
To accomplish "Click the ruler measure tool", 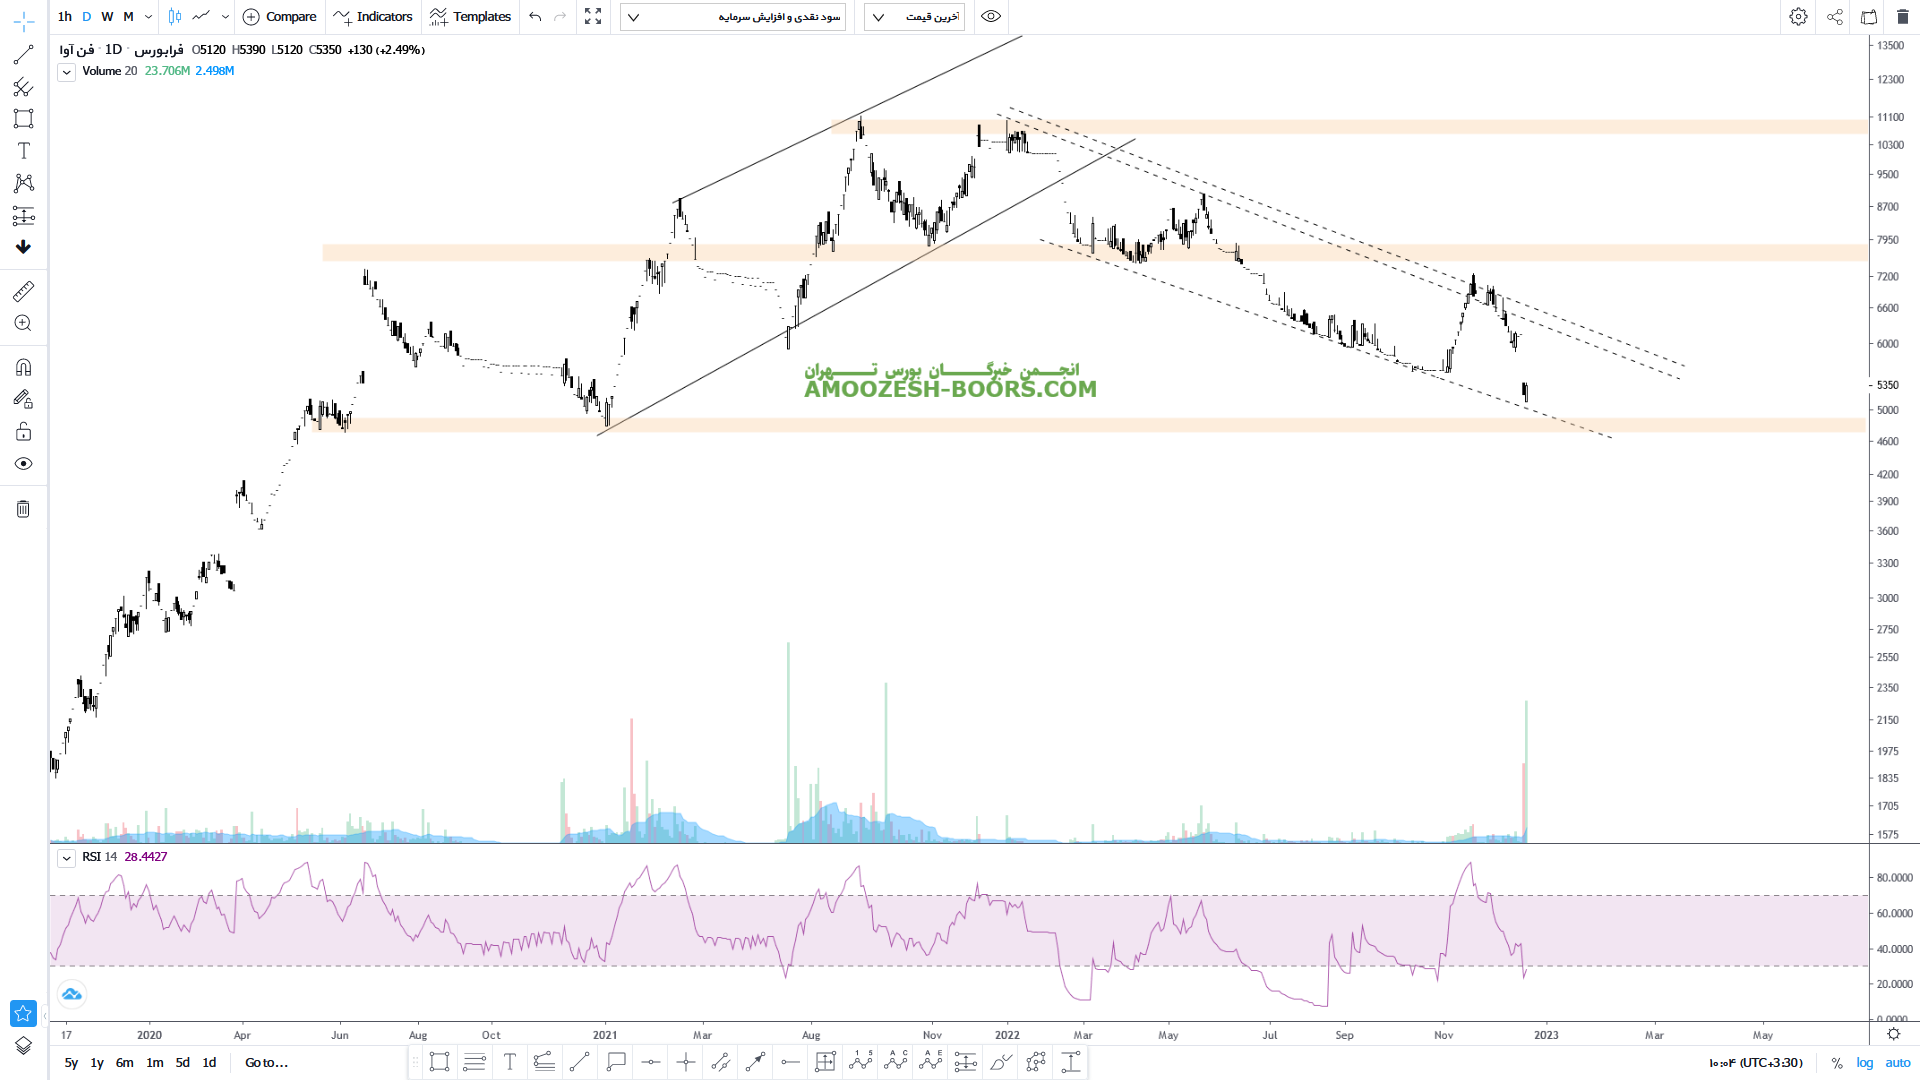I will [23, 291].
